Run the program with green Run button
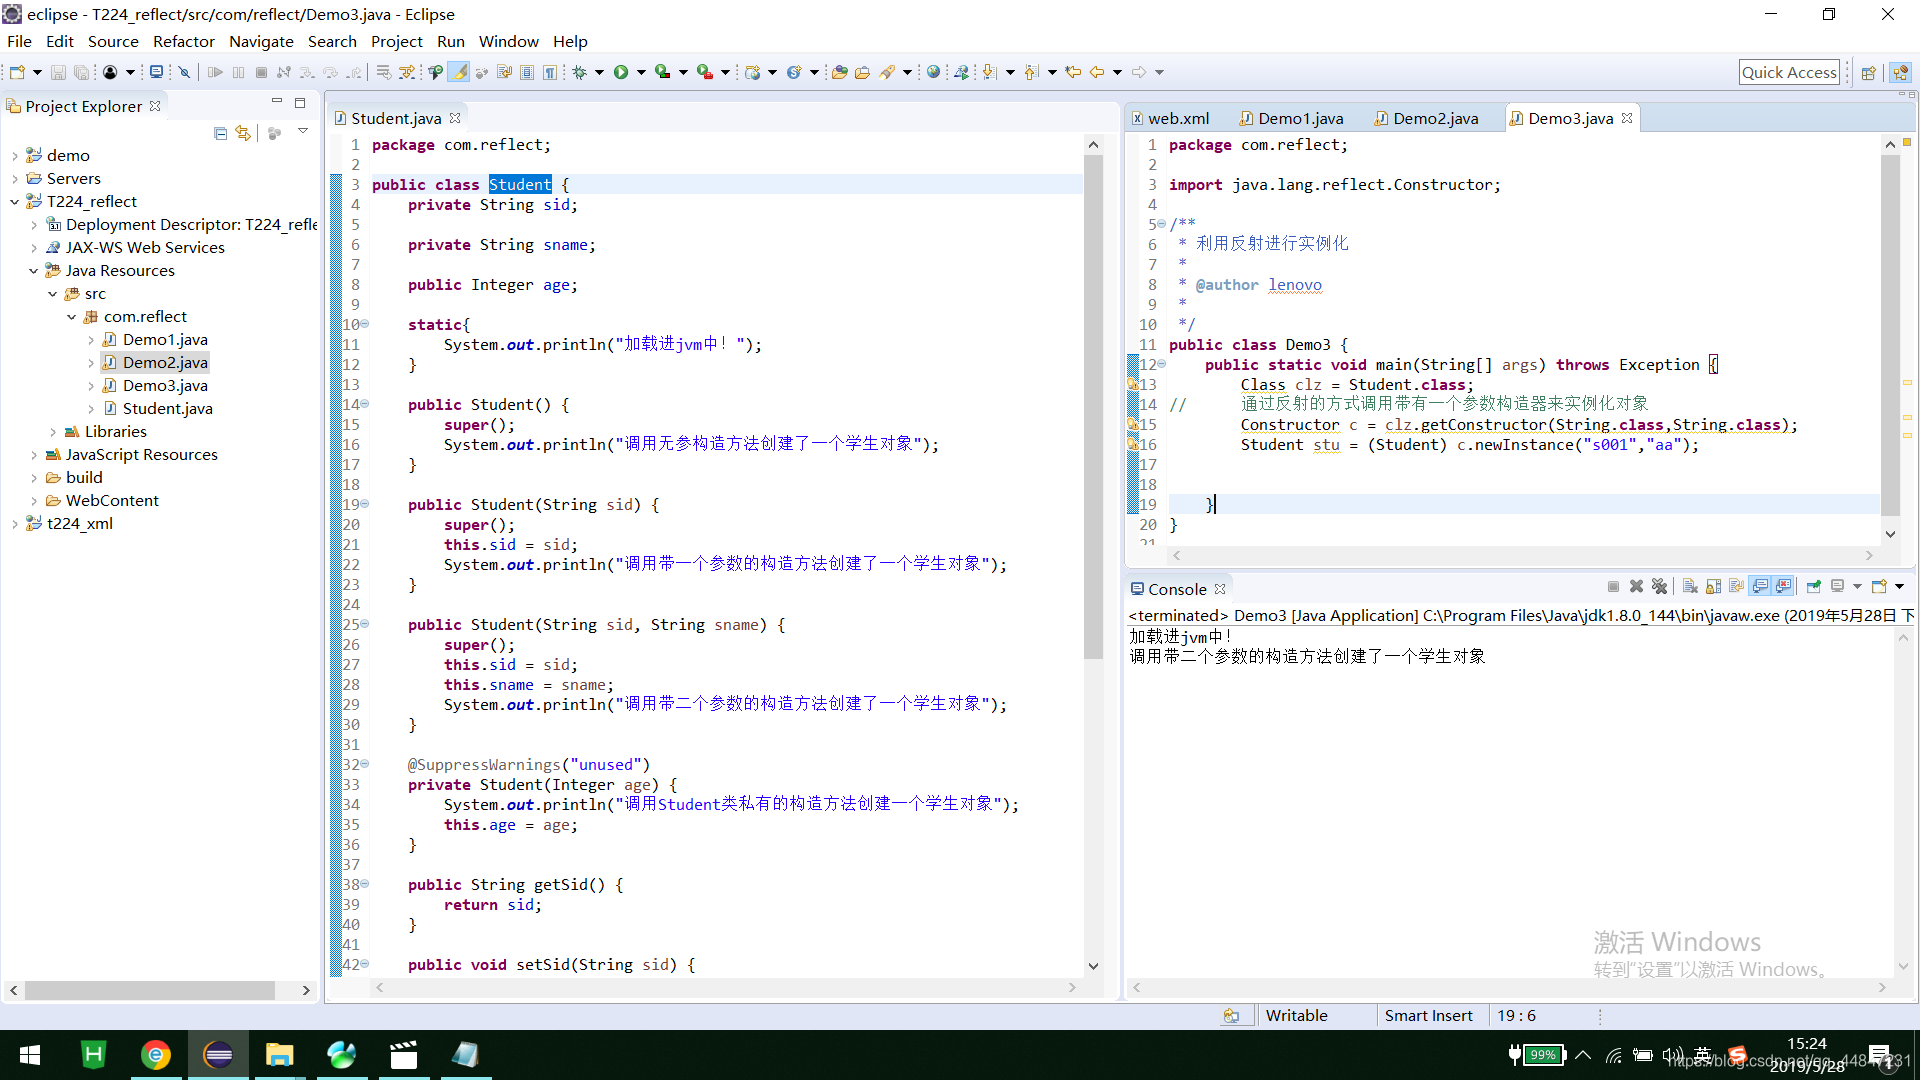This screenshot has height=1080, width=1920. click(621, 72)
